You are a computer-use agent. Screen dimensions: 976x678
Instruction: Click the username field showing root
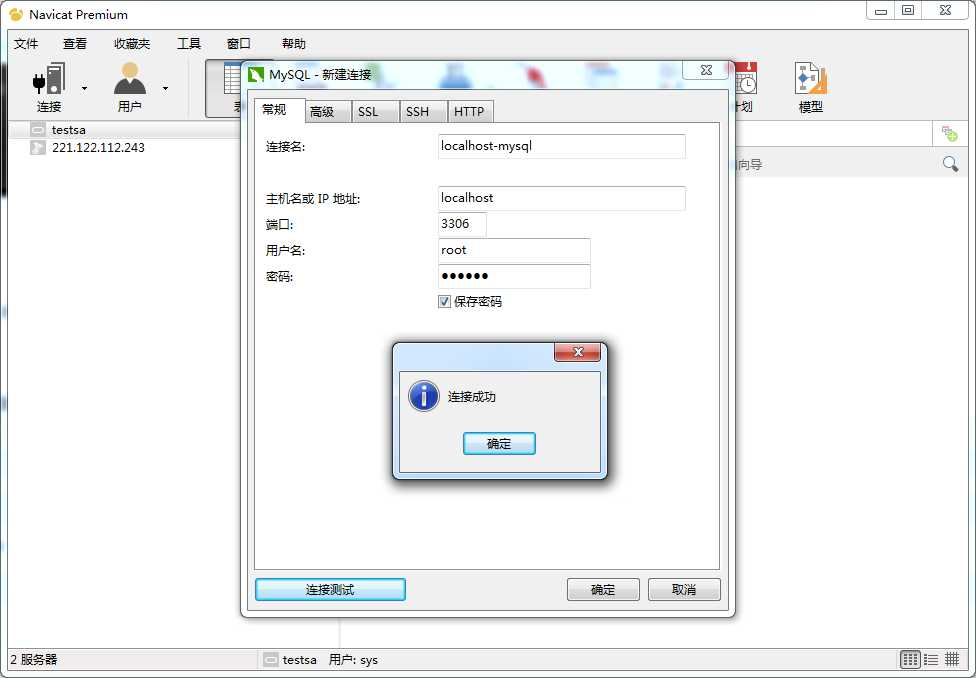(x=514, y=250)
